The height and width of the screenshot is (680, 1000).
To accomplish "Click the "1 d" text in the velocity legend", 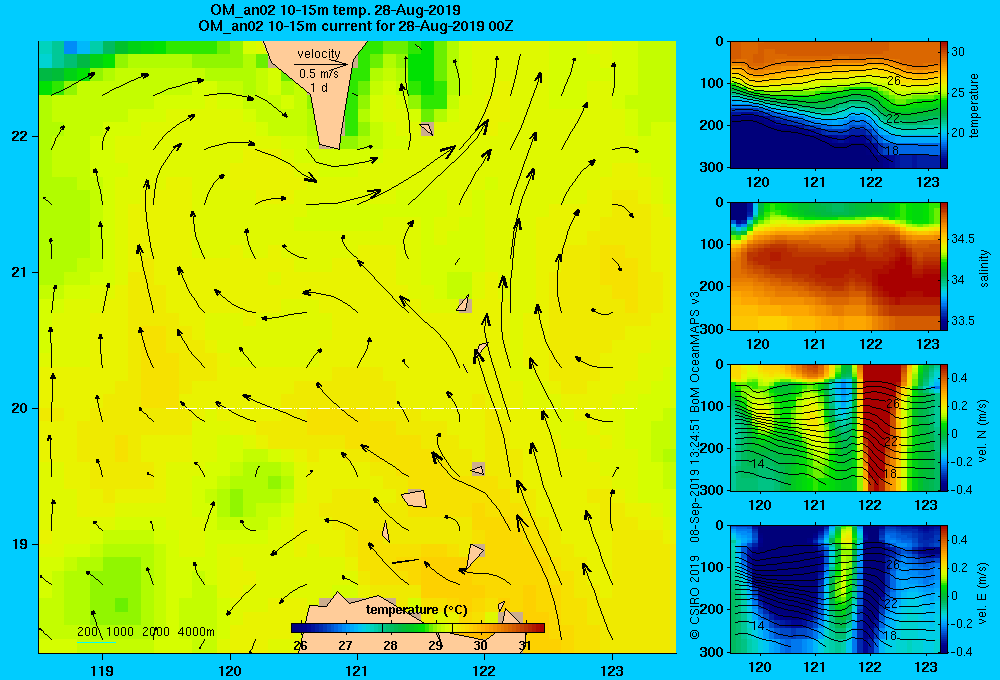I will (319, 87).
